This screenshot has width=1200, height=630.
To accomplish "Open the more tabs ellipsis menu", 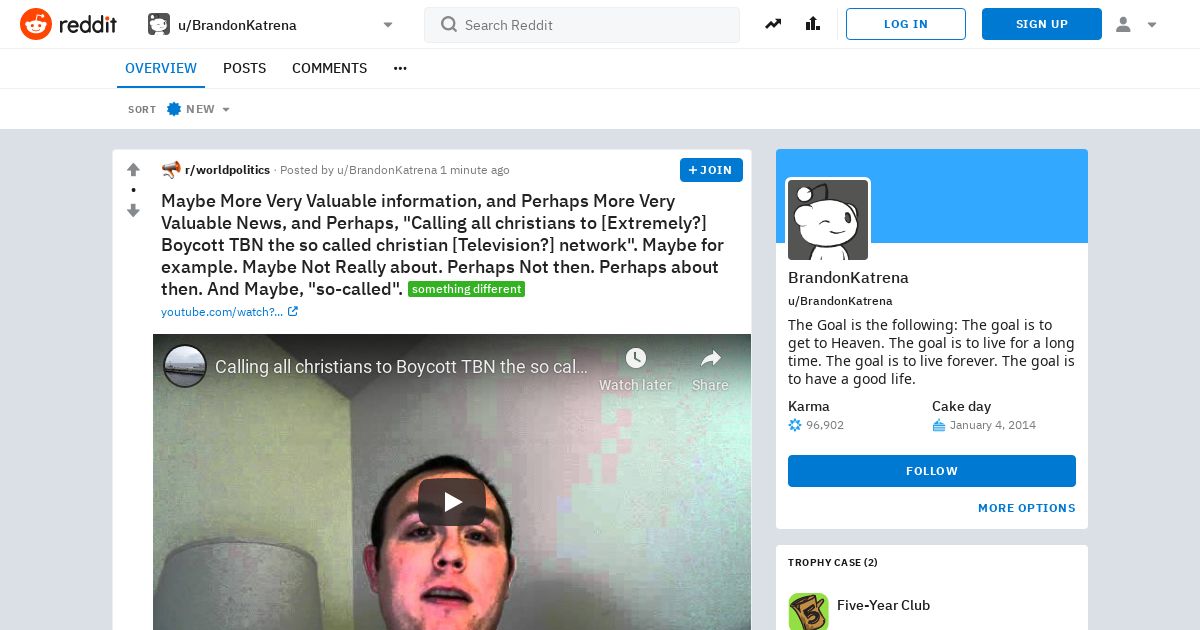I will [x=400, y=68].
